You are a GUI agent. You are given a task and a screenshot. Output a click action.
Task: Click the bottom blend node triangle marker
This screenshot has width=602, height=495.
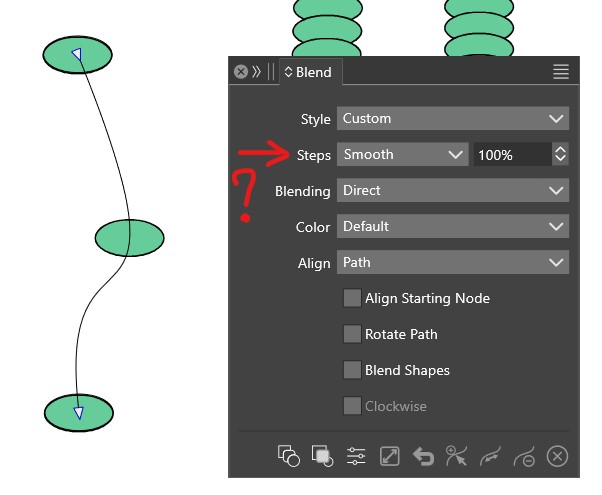pyautogui.click(x=79, y=413)
